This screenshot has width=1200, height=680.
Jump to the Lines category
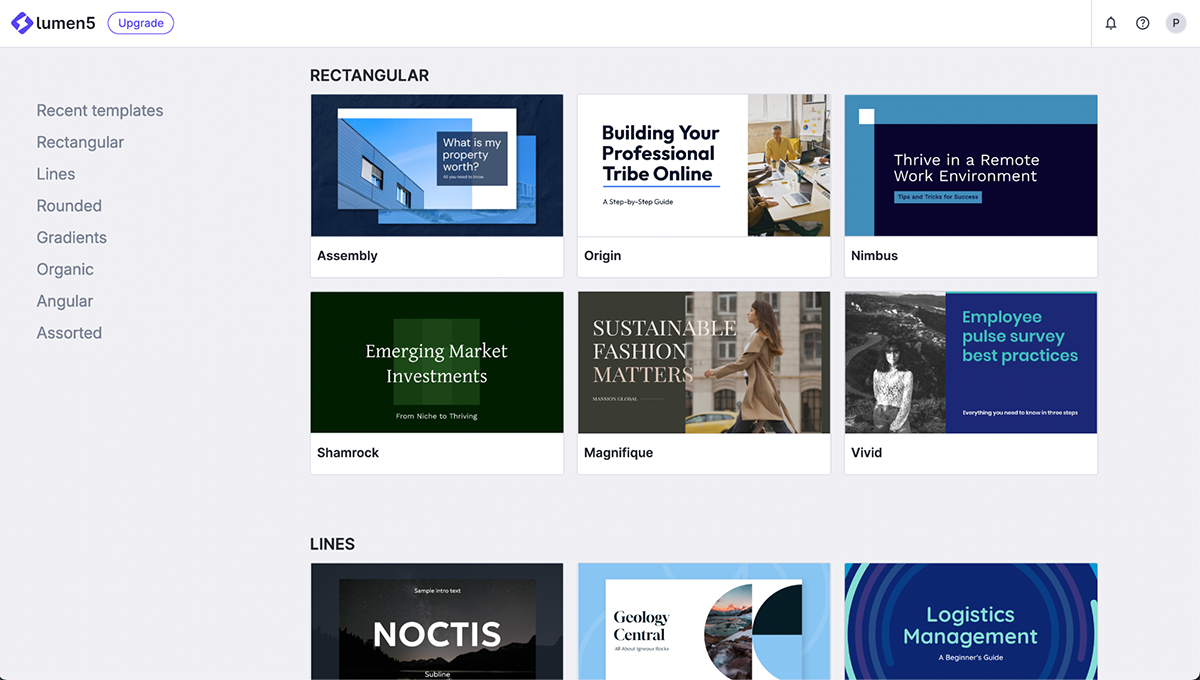click(56, 174)
